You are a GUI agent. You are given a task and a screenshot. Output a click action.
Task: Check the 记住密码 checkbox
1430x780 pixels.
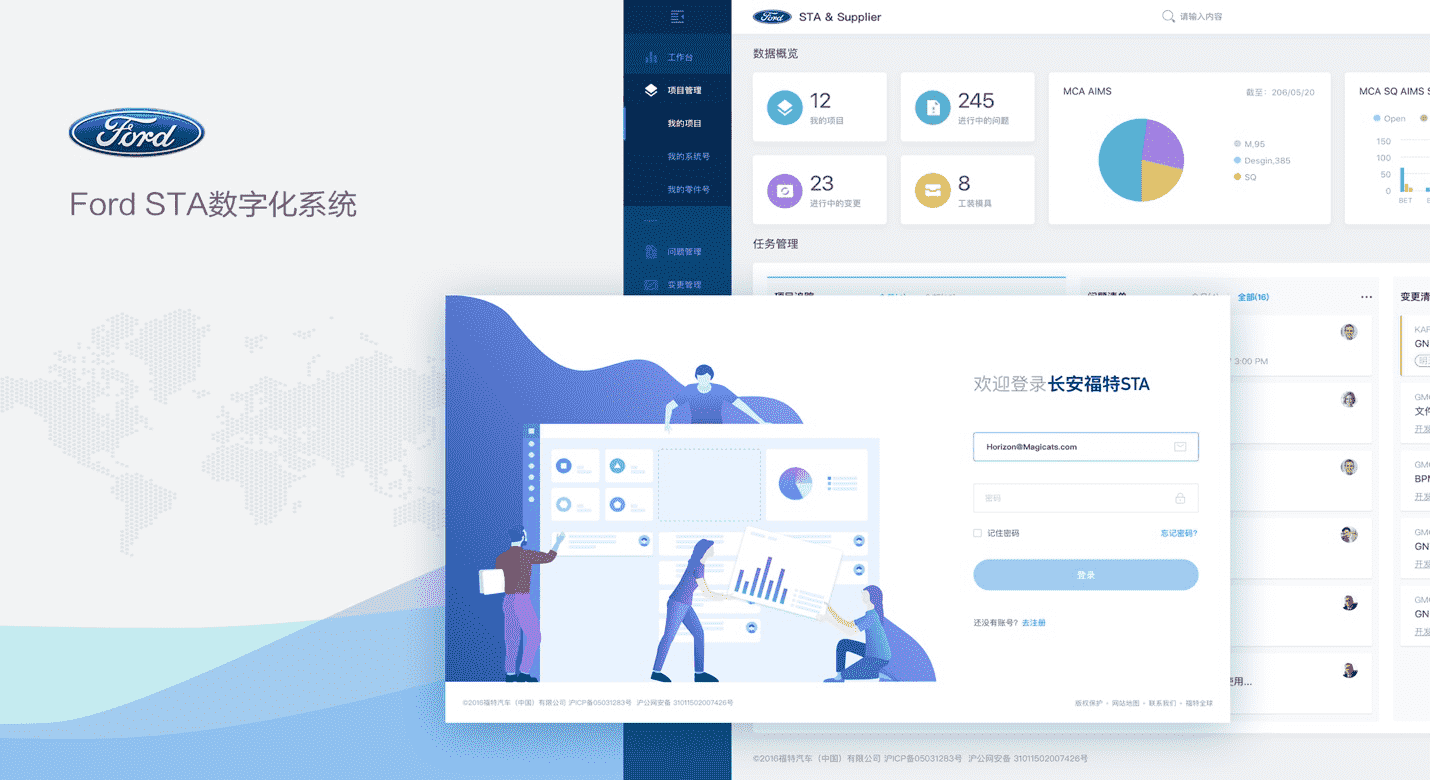point(977,533)
